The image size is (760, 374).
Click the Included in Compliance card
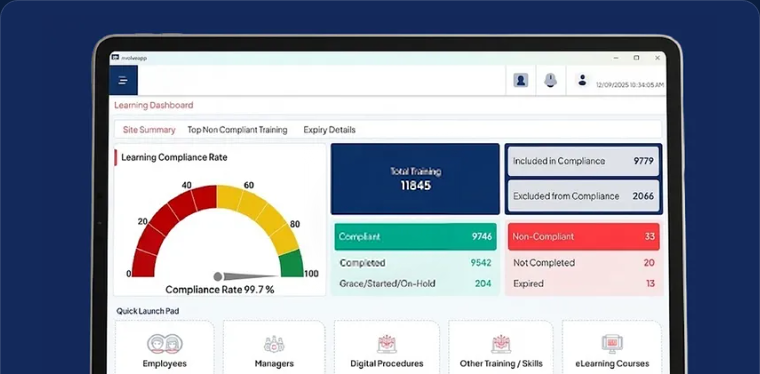(x=583, y=161)
